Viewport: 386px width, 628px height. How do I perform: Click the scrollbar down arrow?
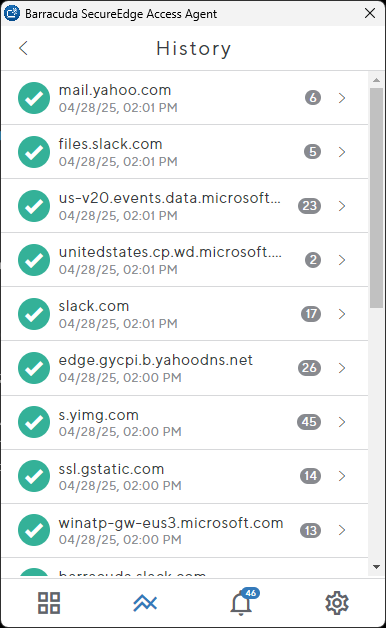[376, 567]
